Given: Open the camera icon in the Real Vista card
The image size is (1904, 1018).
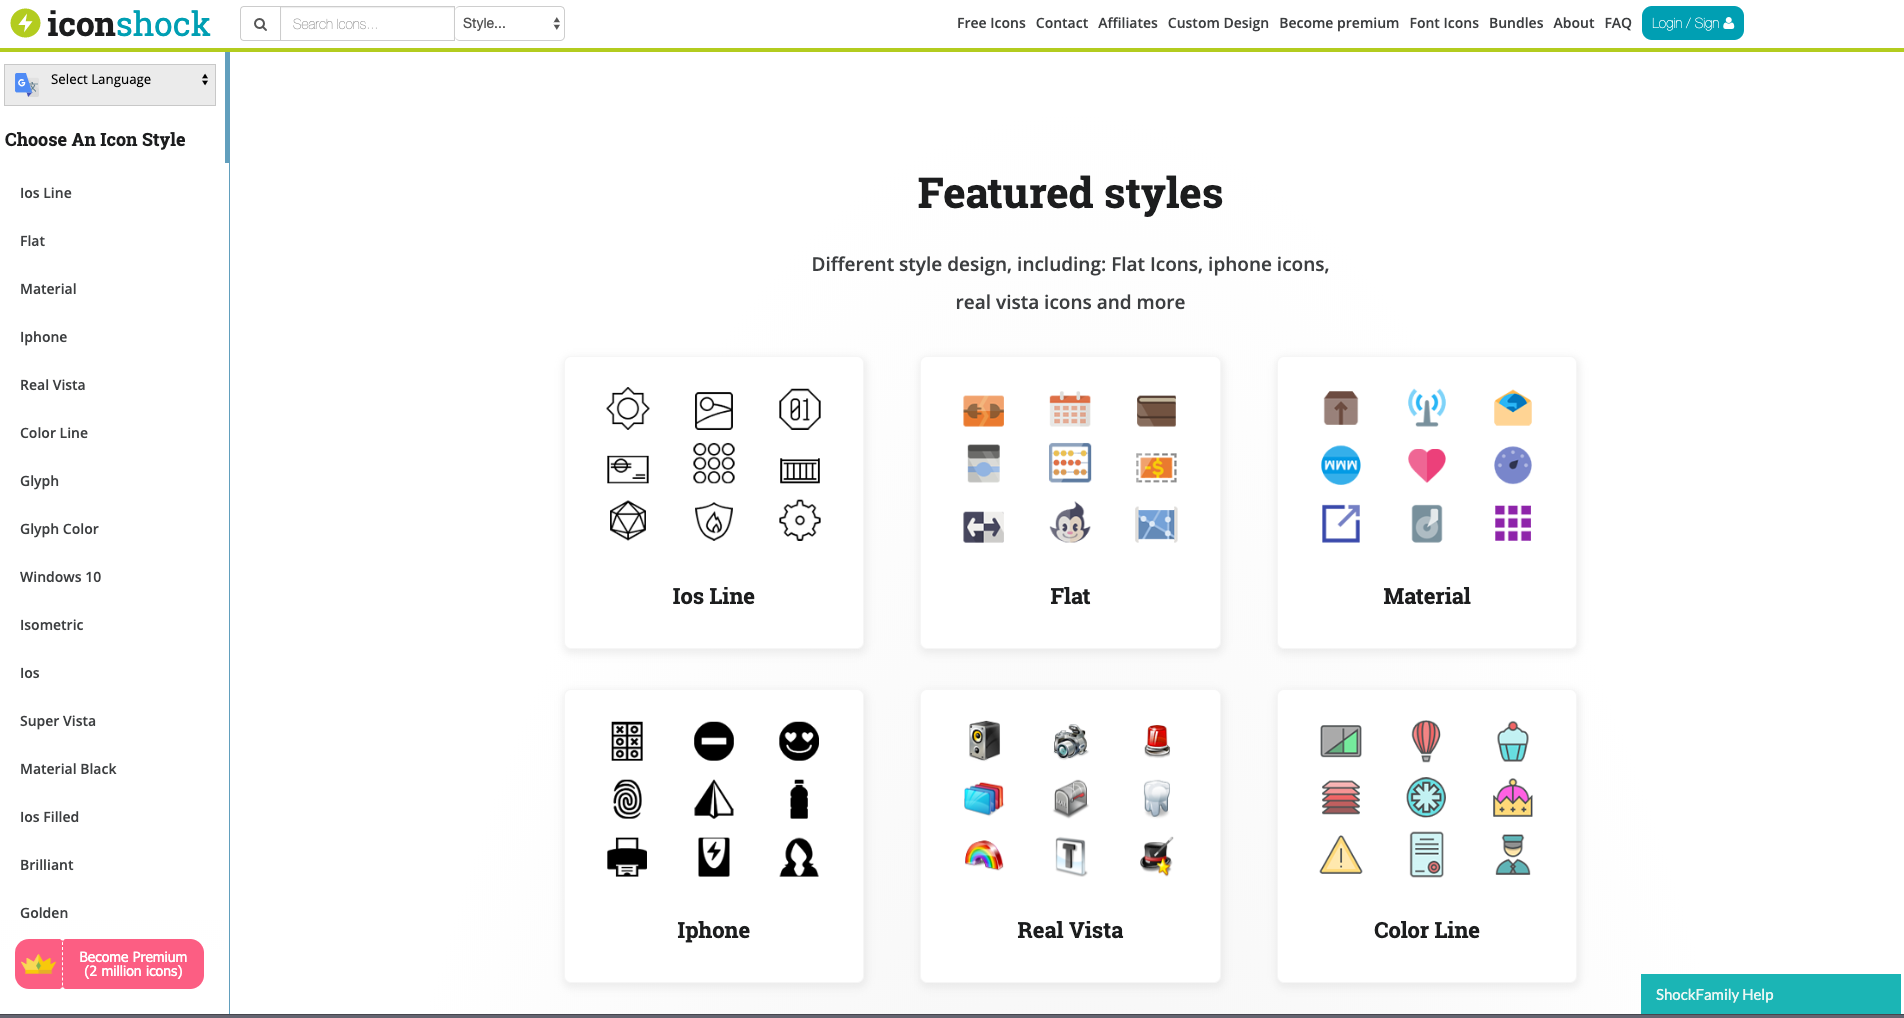Looking at the screenshot, I should tap(1069, 741).
